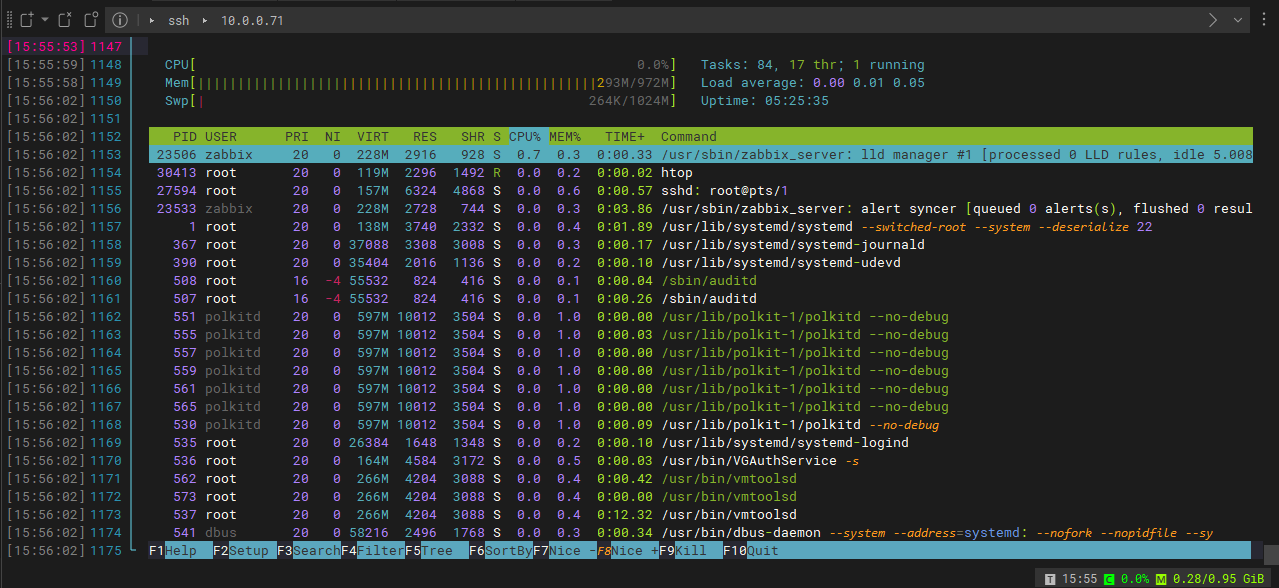Sort by the CPU% column header
The image size is (1279, 588).
(525, 137)
